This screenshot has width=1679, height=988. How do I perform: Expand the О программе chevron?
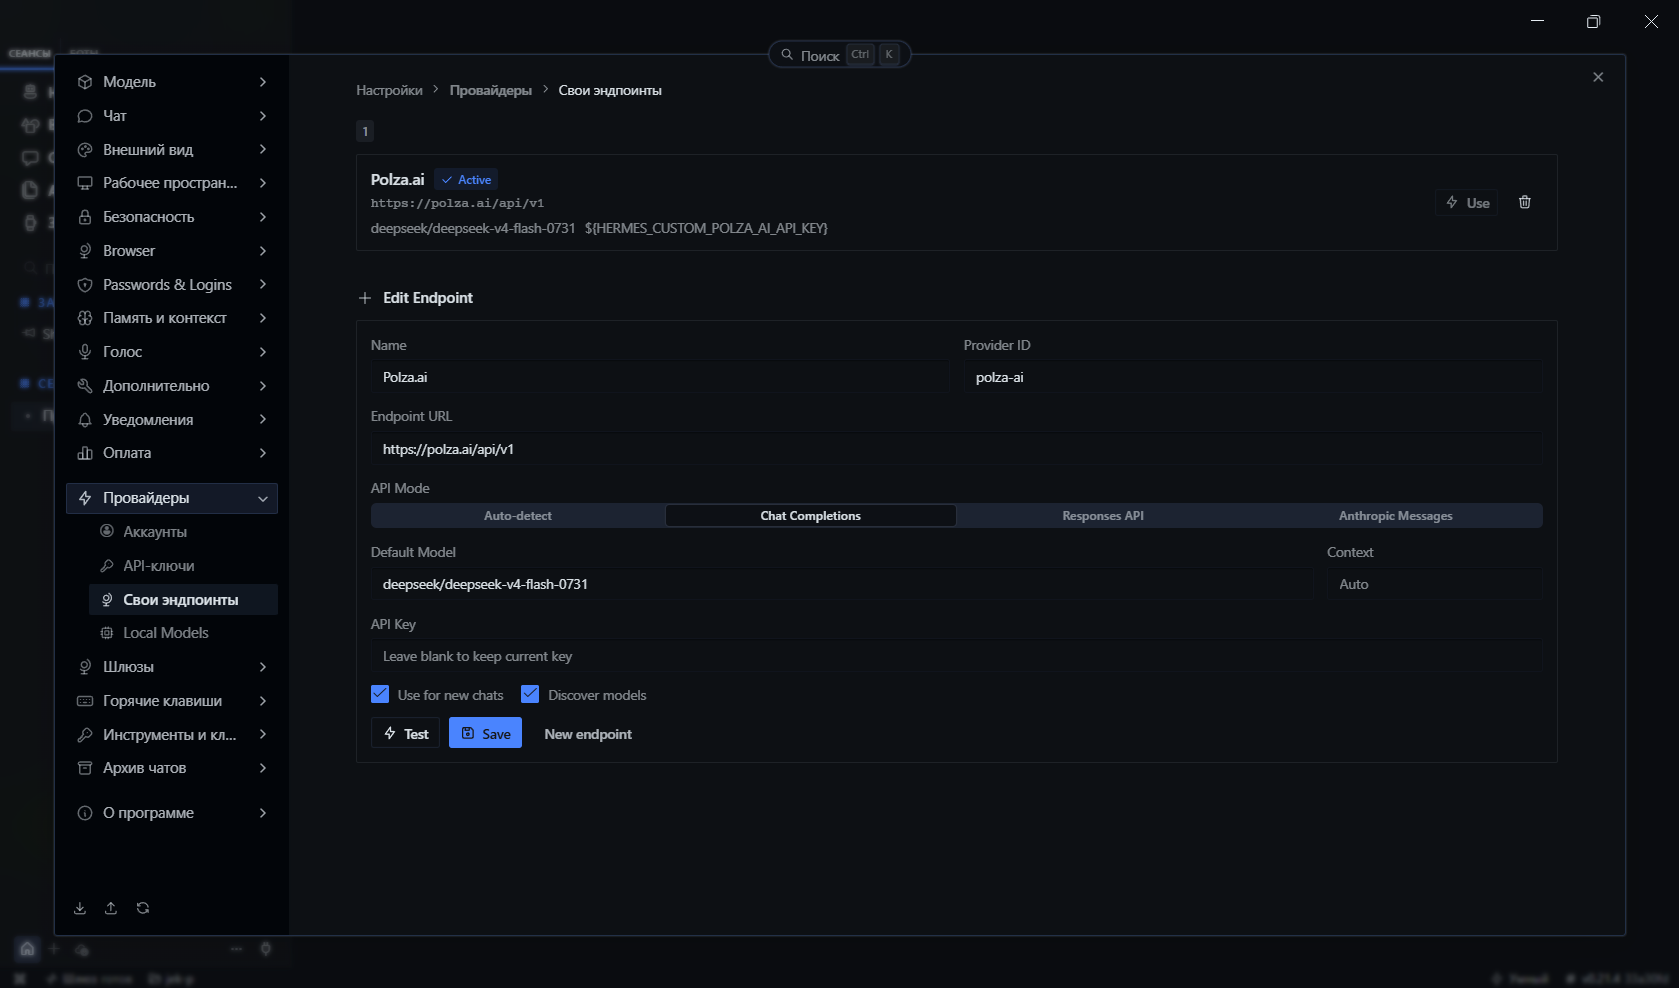(263, 813)
